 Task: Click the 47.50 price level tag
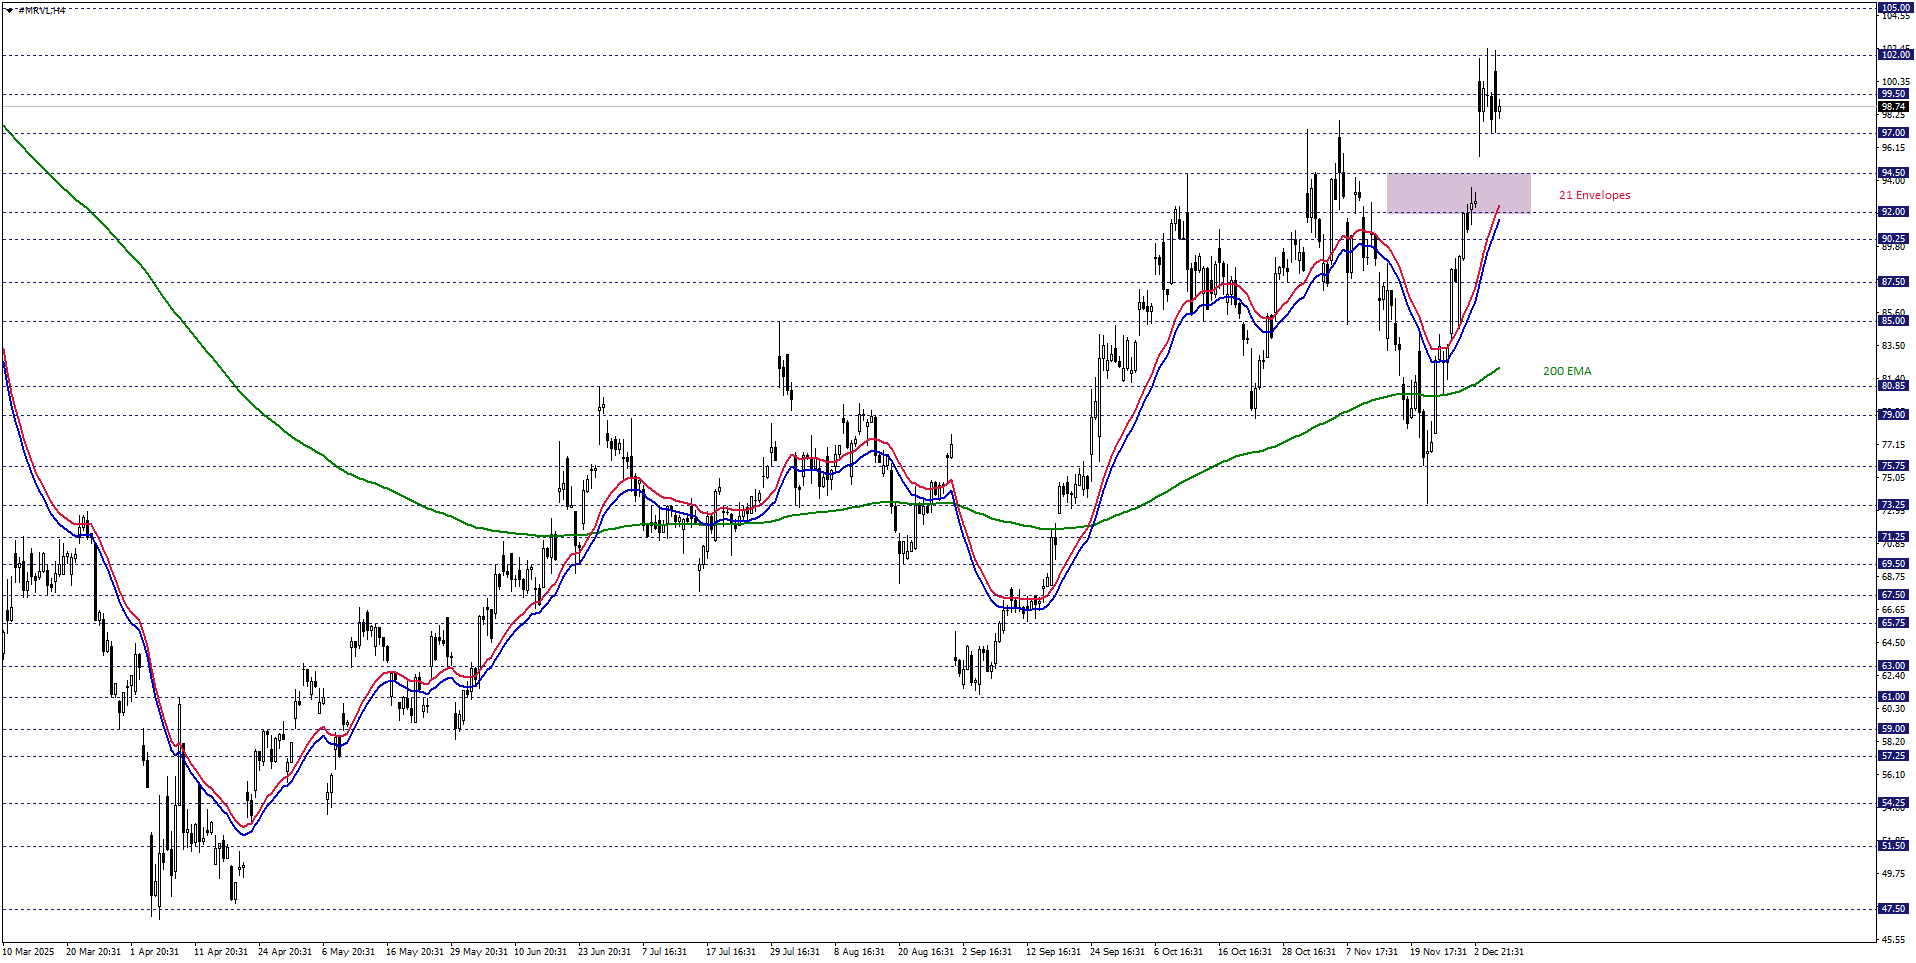pos(1893,909)
